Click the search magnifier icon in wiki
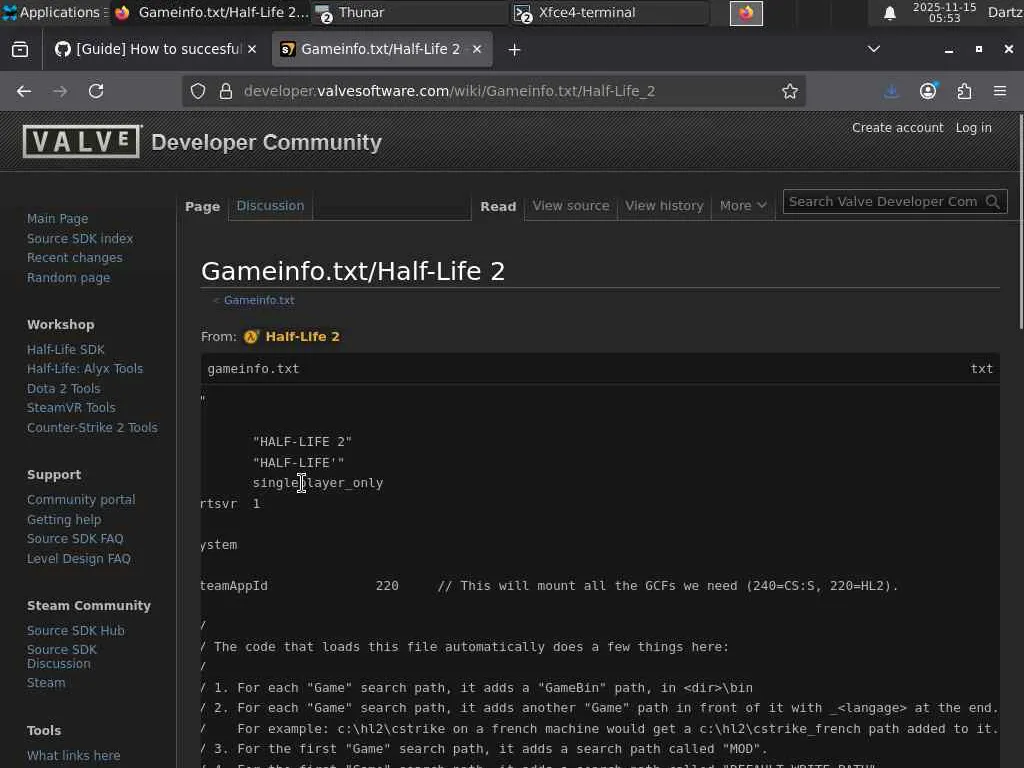Image resolution: width=1024 pixels, height=768 pixels. [993, 202]
